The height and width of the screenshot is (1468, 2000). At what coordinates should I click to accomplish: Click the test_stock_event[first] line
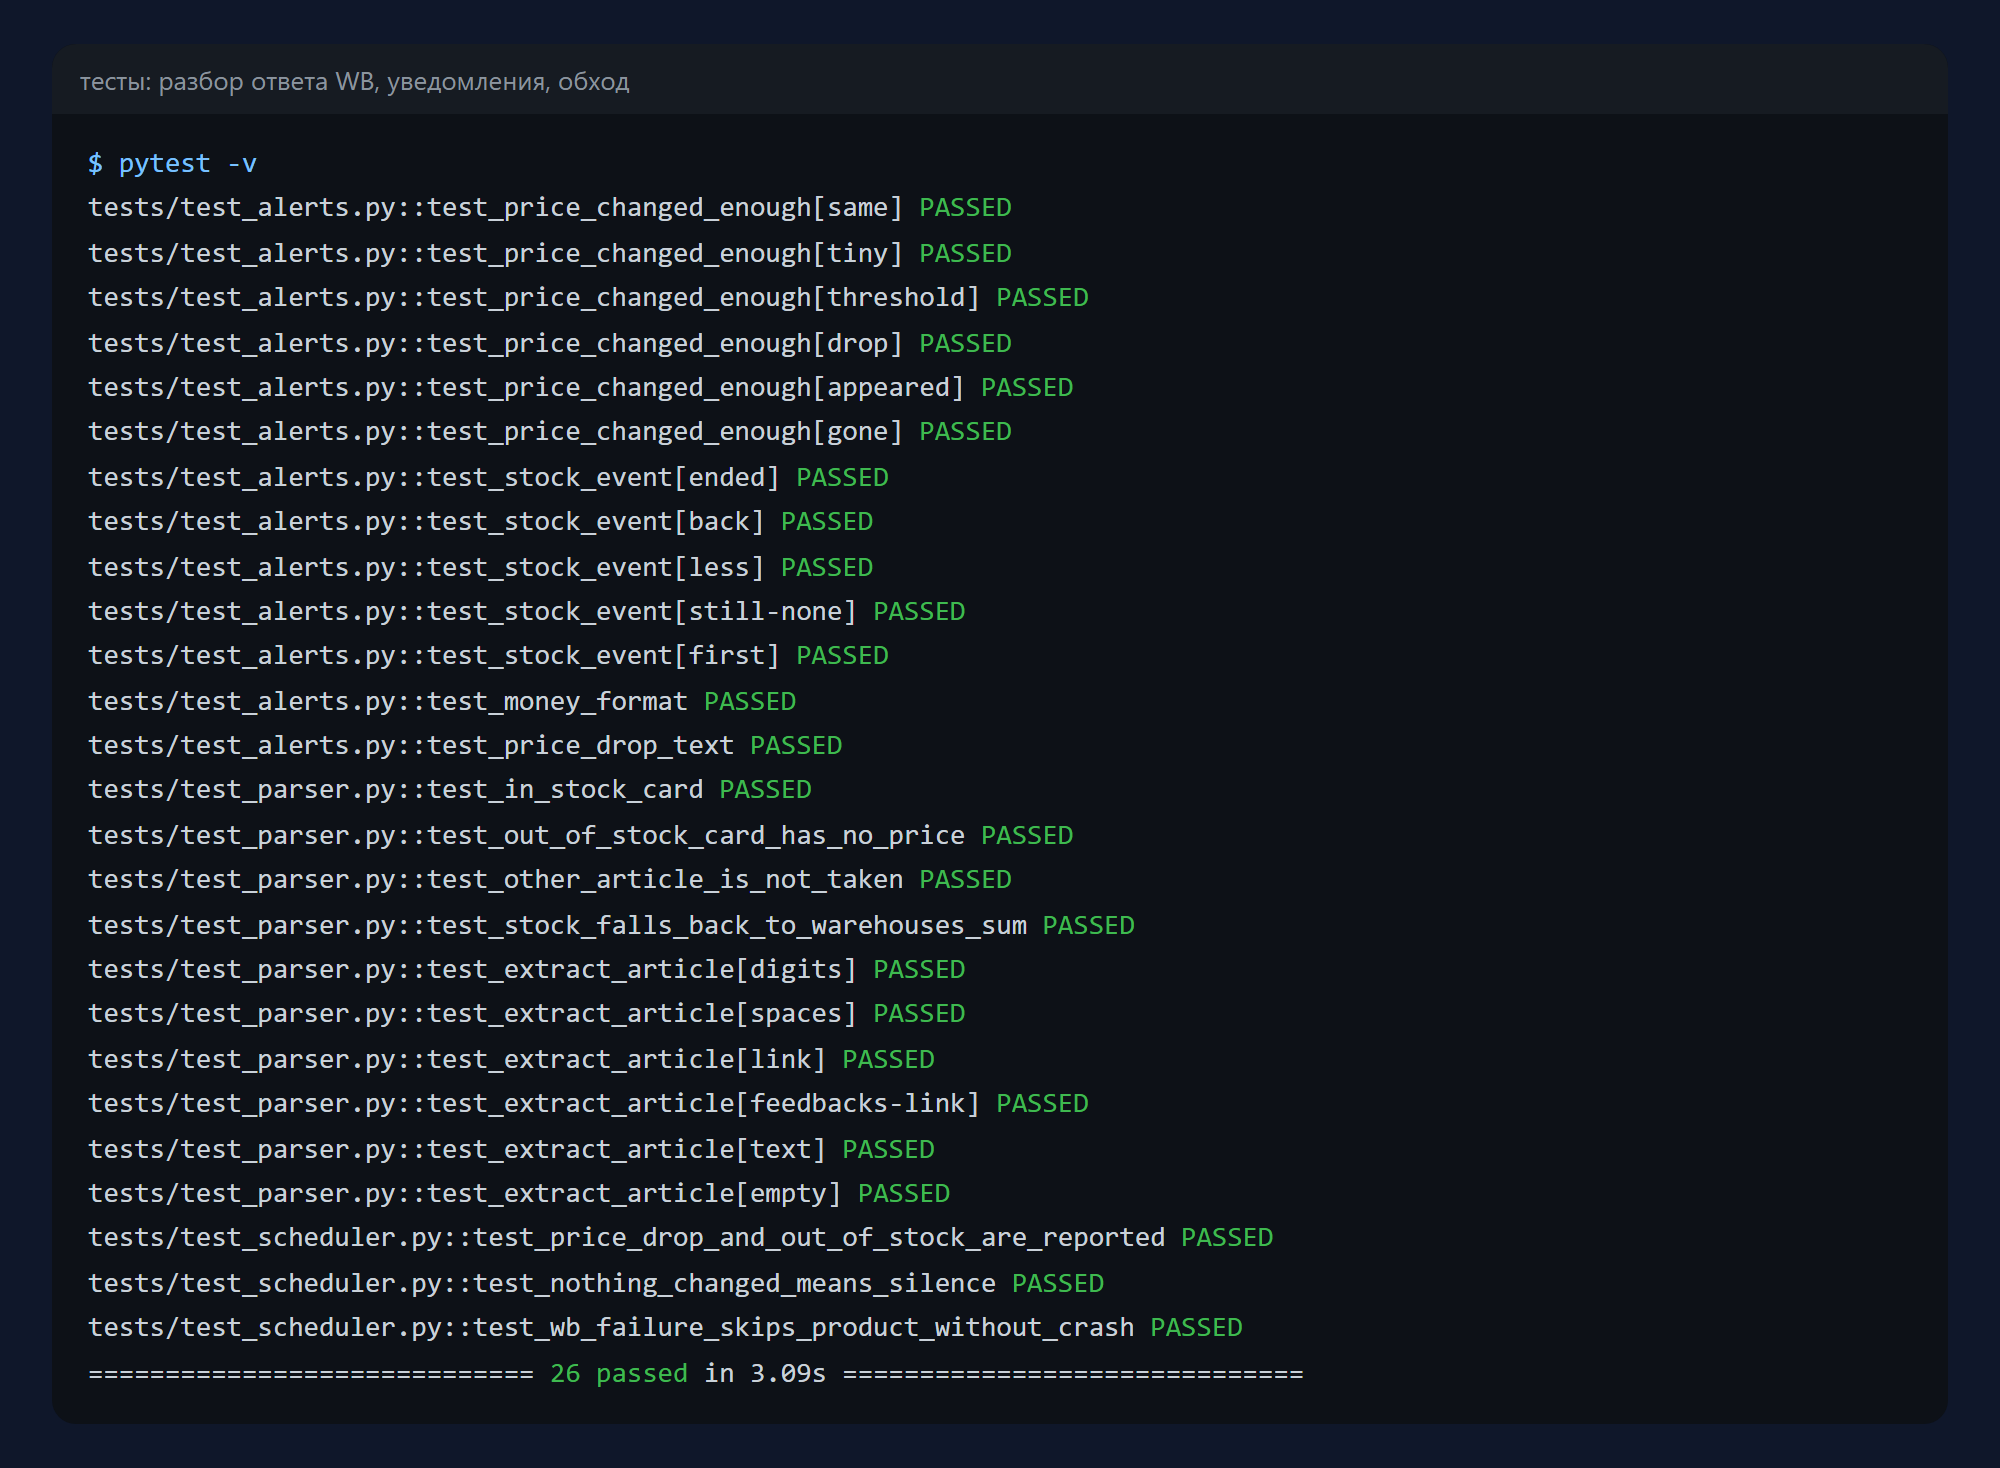point(488,656)
